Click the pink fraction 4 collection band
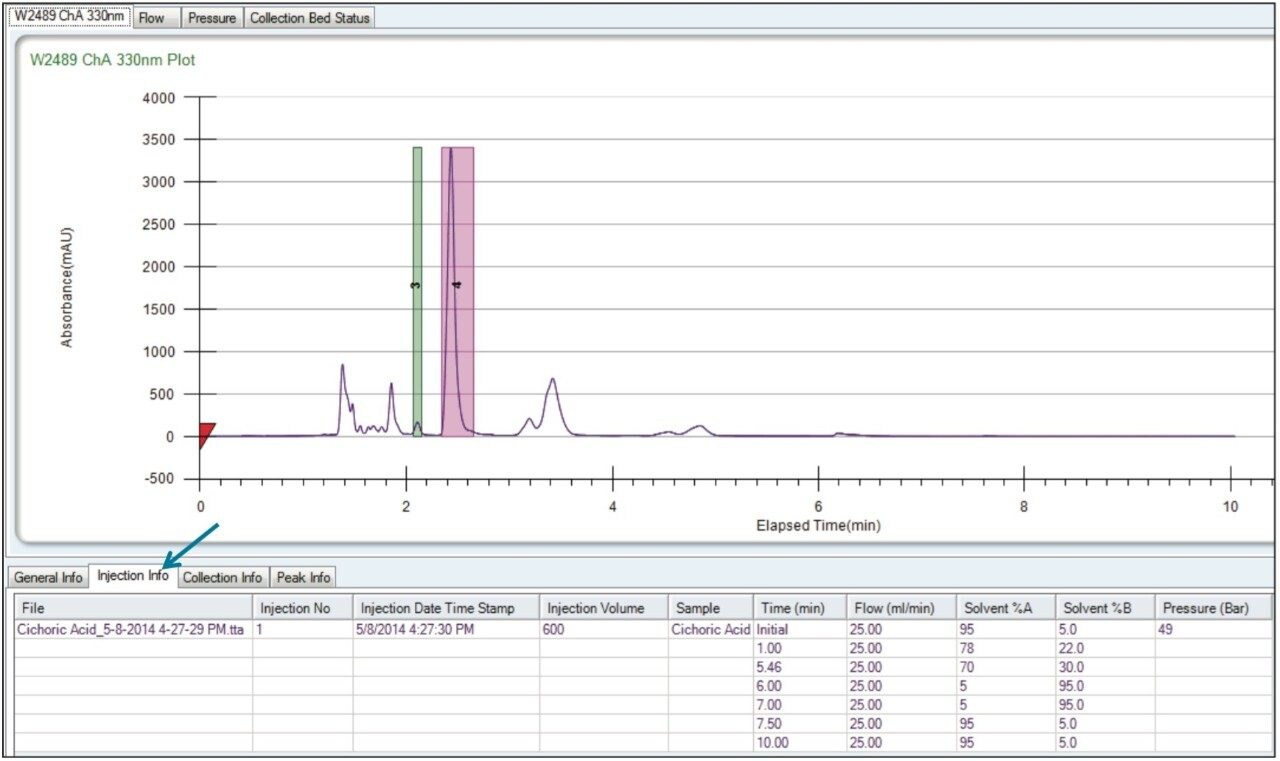This screenshot has width=1280, height=761. [458, 291]
